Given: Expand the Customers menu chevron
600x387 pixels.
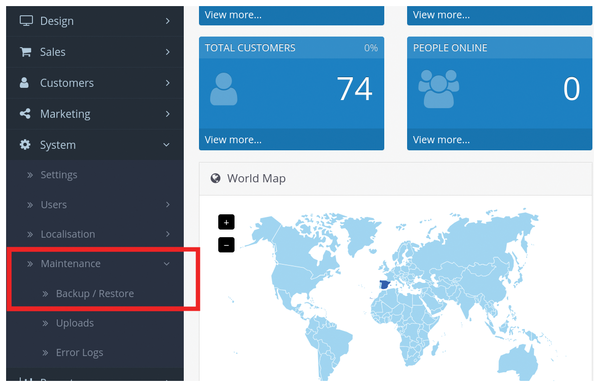Looking at the screenshot, I should [167, 83].
